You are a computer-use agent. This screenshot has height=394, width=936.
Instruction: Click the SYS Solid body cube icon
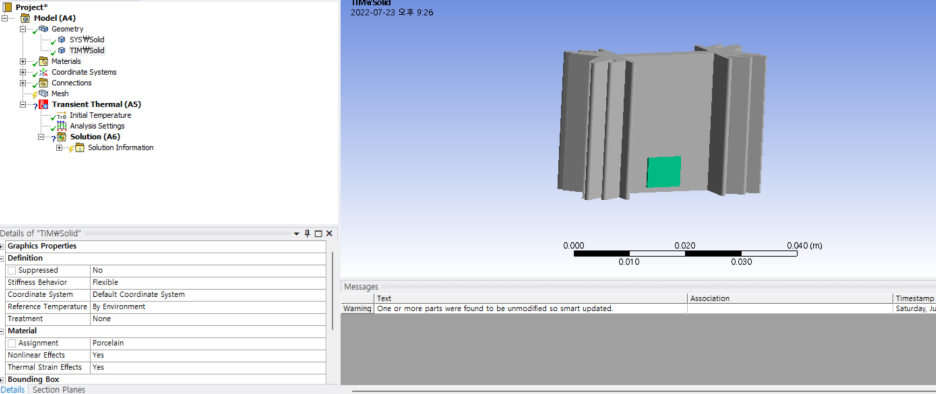pyautogui.click(x=62, y=39)
